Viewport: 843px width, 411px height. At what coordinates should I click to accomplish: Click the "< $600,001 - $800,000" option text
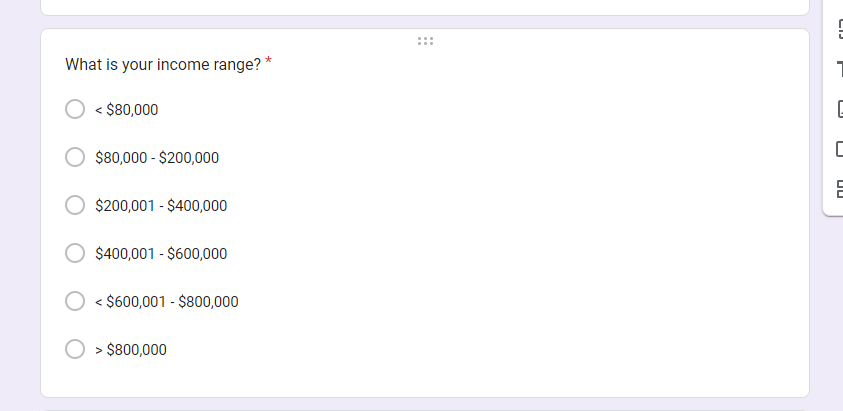[x=167, y=301]
